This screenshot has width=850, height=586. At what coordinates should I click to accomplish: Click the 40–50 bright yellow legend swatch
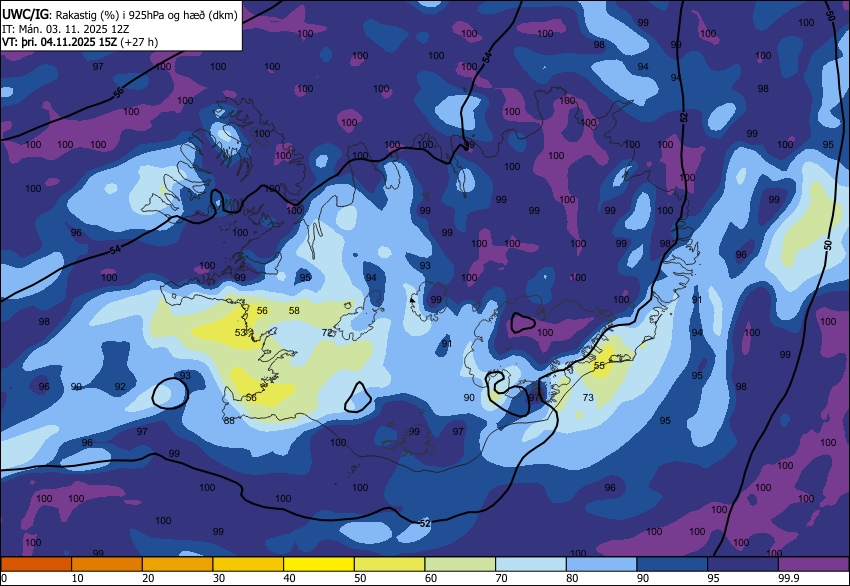pos(319,564)
